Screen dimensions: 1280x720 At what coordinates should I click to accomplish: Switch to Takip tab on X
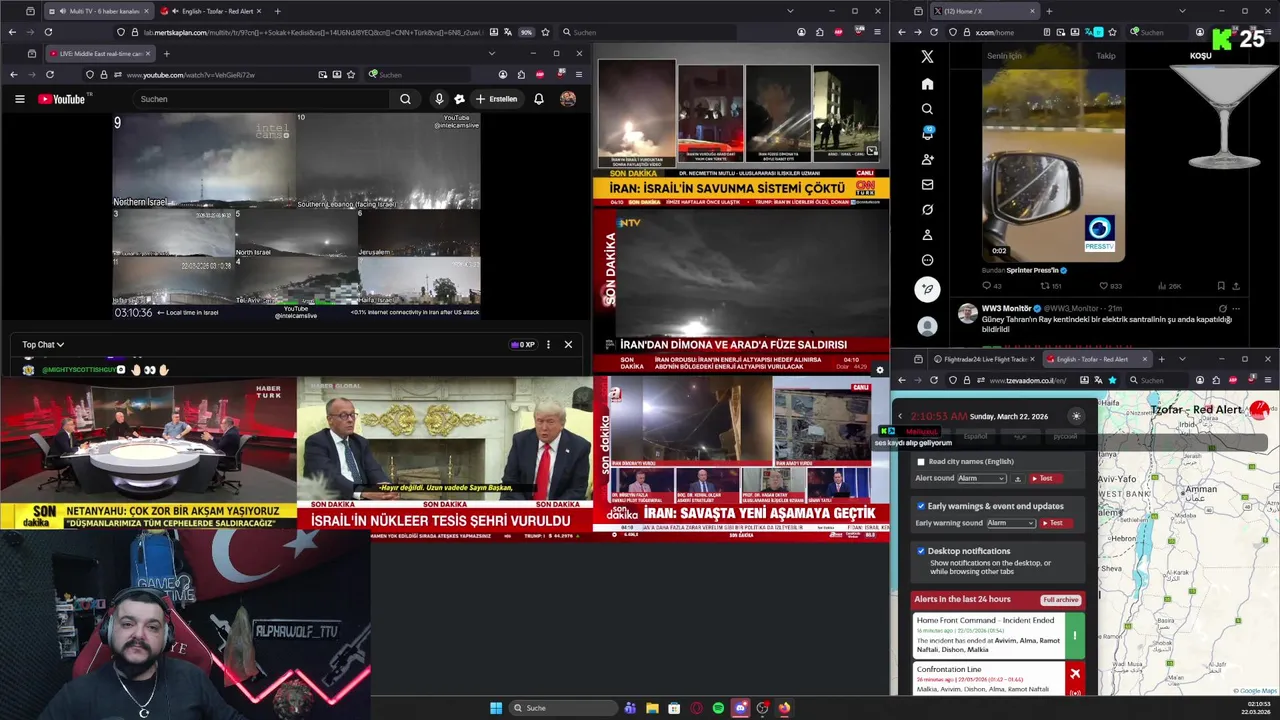coord(1106,56)
